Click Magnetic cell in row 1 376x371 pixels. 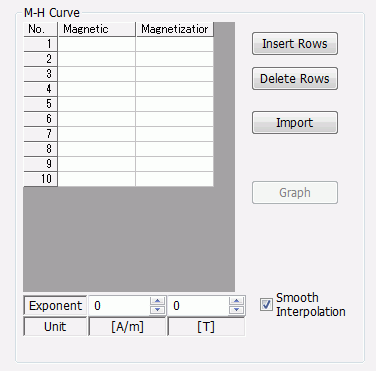click(x=97, y=44)
